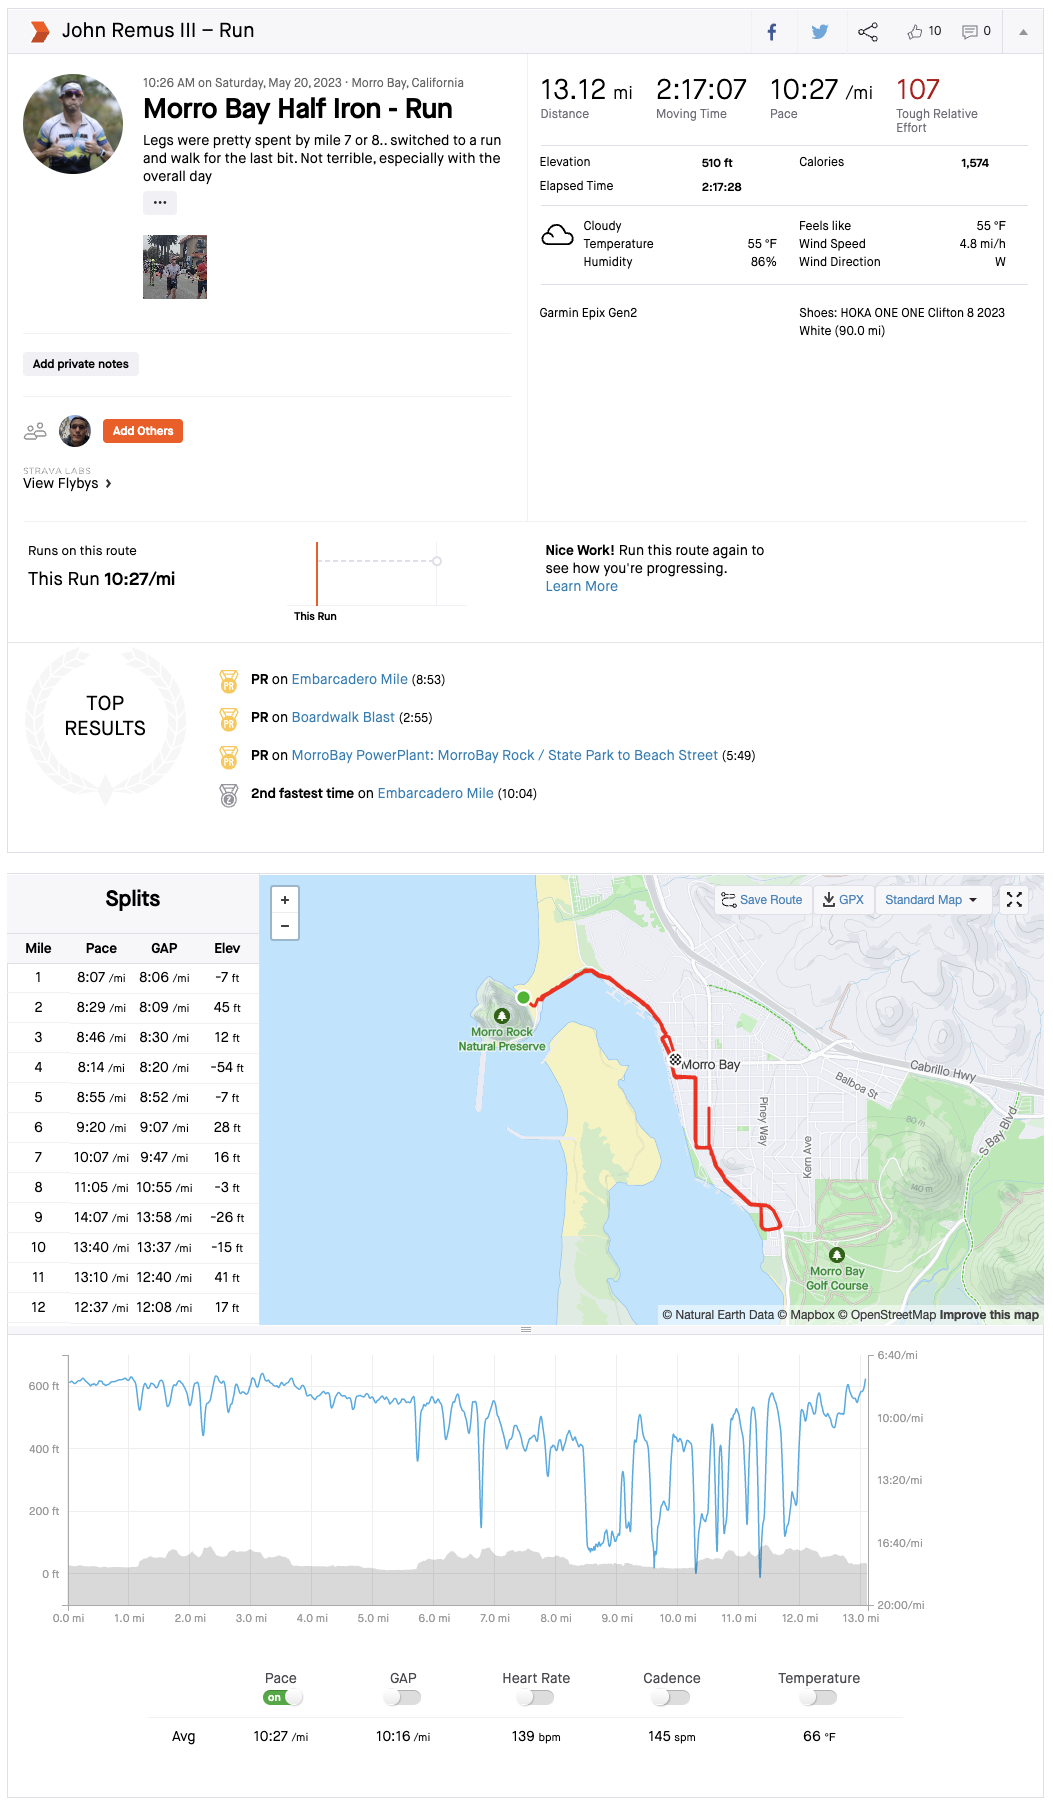Expand the map to fullscreen
This screenshot has height=1813, width=1053.
[x=1014, y=900]
